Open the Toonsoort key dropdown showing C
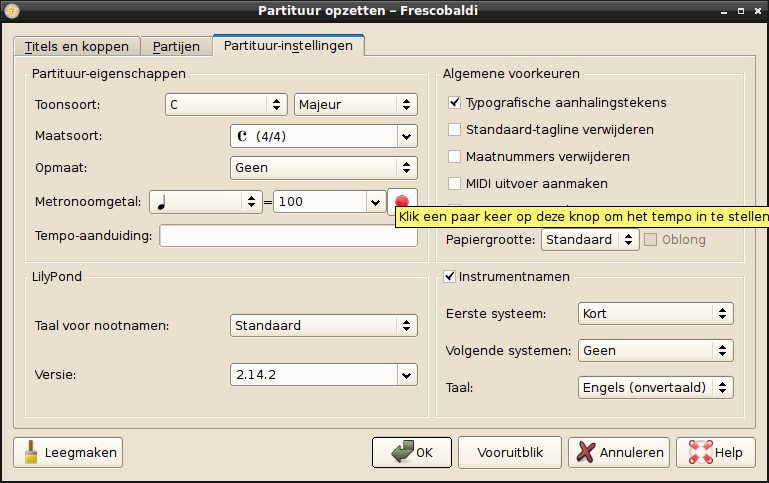 226,105
